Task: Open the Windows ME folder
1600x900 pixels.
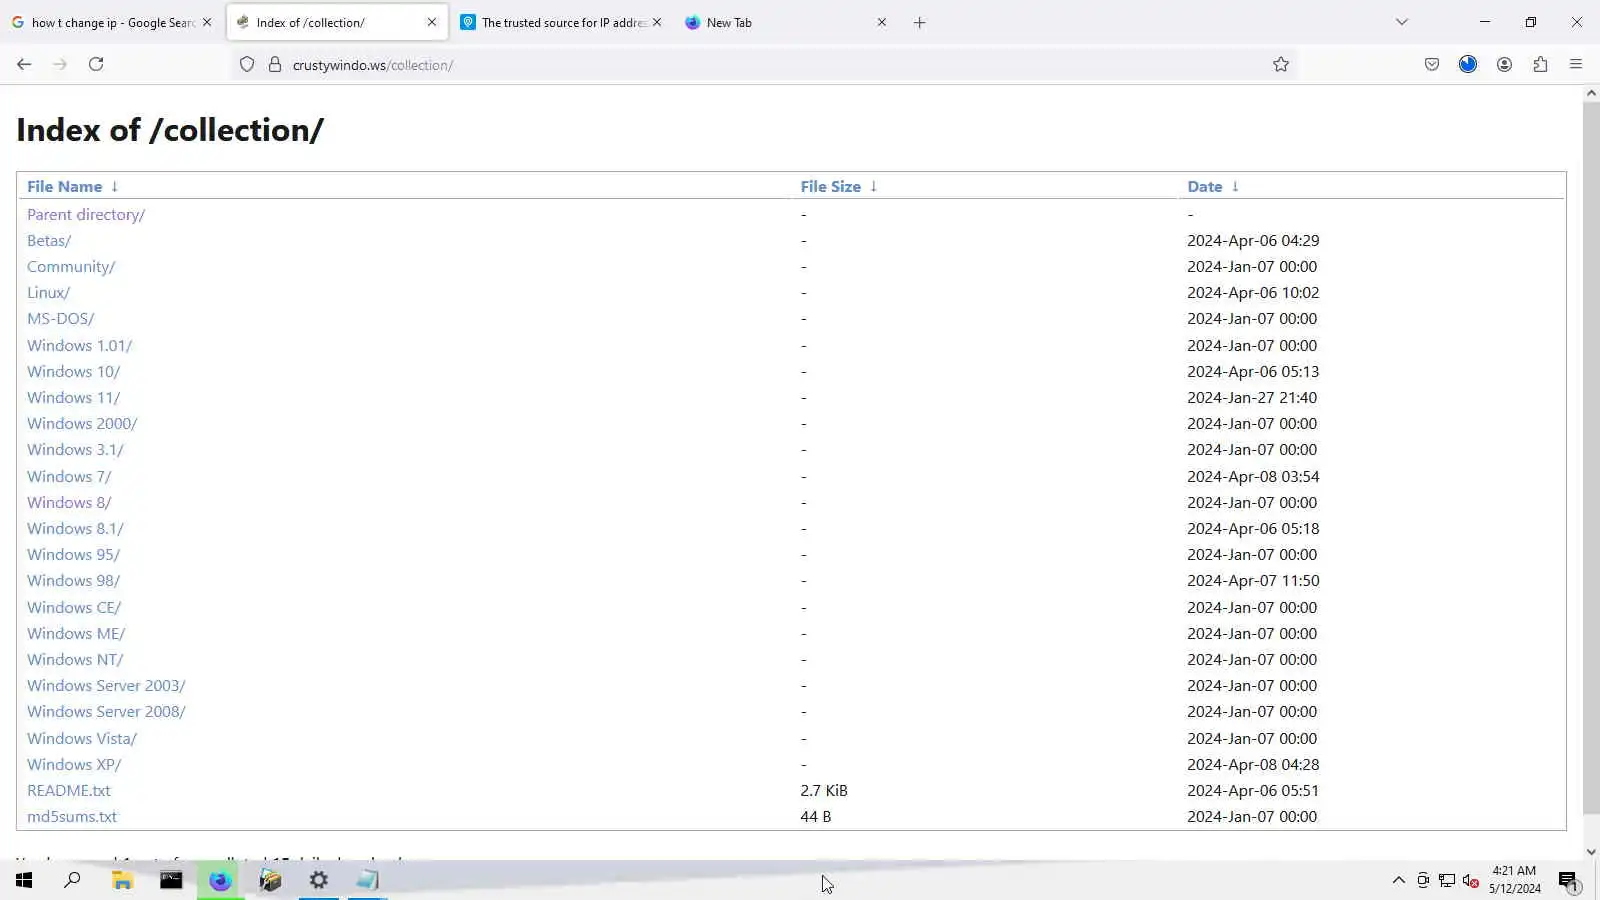Action: (76, 634)
